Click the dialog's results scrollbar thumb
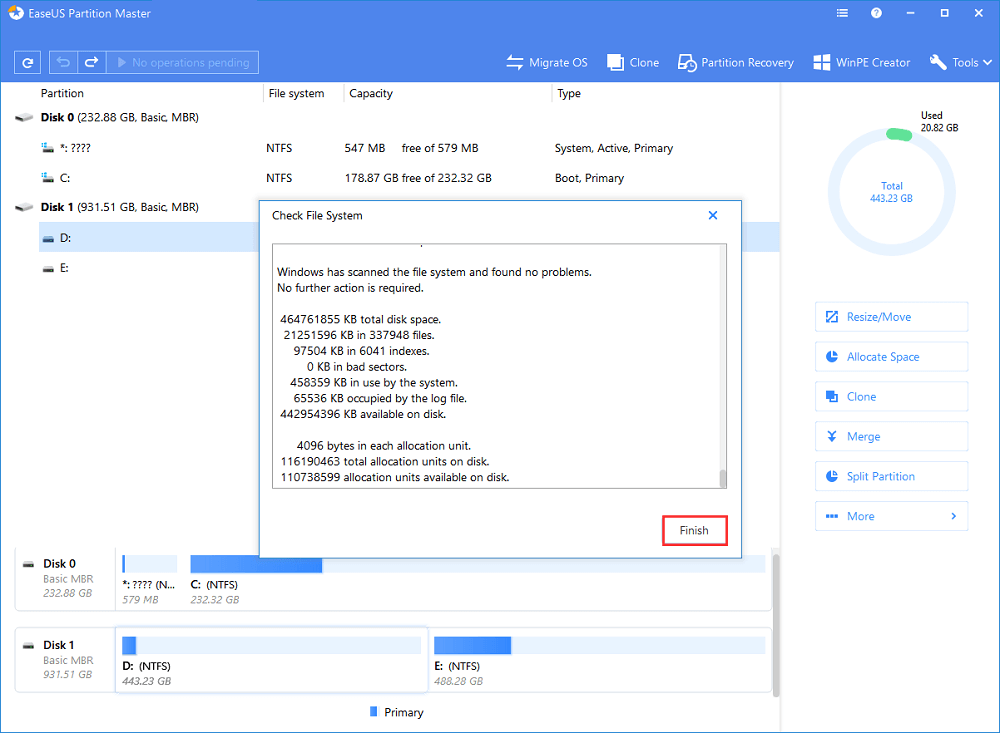Viewport: 1000px width, 733px height. tap(723, 478)
